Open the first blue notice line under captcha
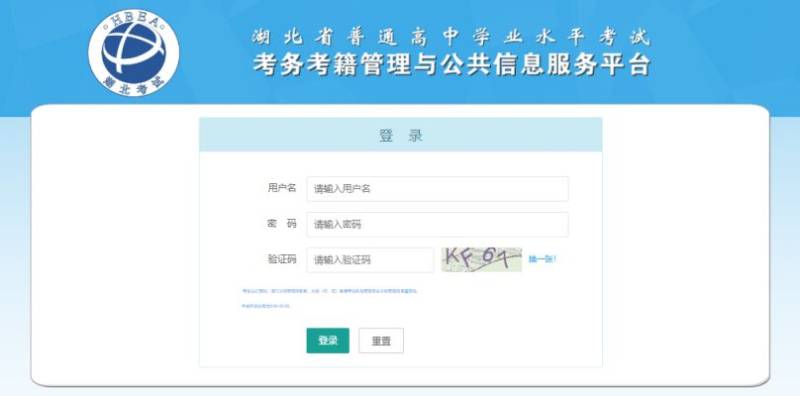Image resolution: width=800 pixels, height=396 pixels. click(x=330, y=291)
